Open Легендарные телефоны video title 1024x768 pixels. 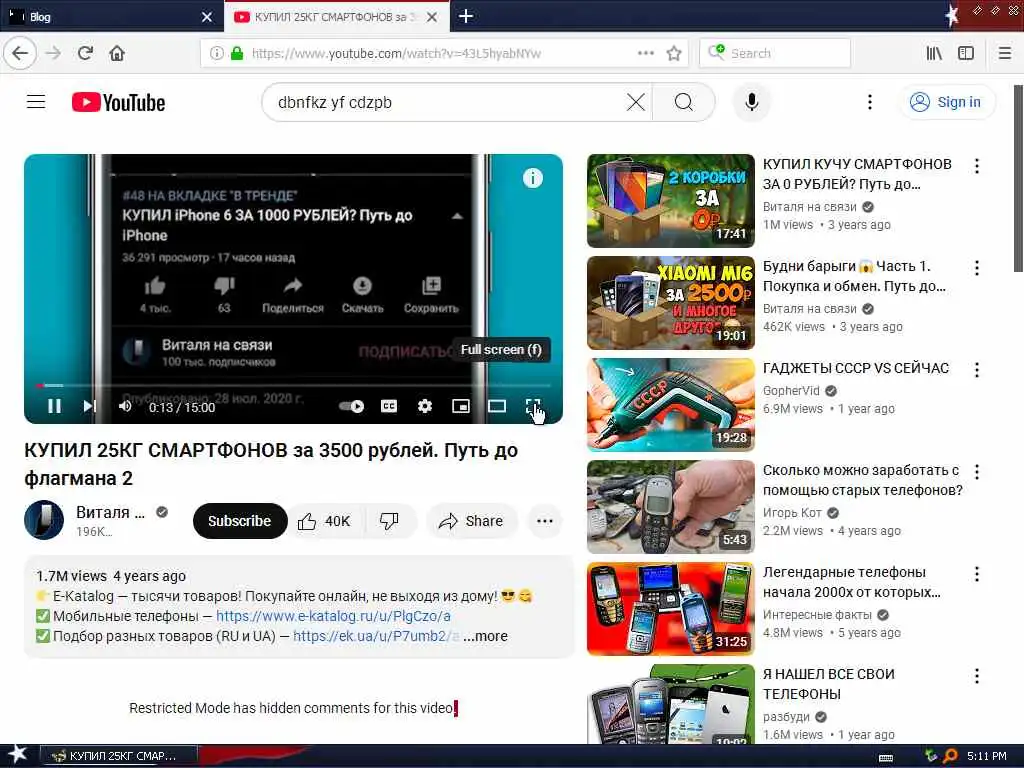pos(852,582)
